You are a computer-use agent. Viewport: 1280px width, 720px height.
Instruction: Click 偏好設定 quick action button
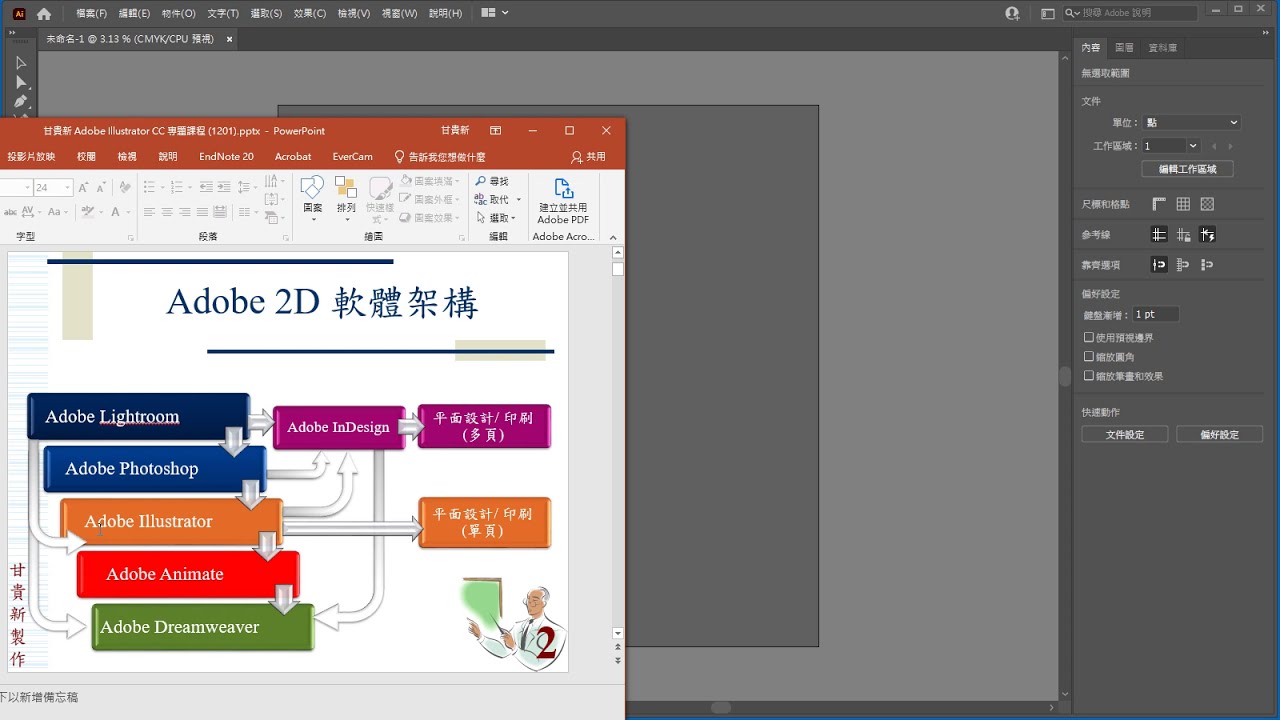(x=1219, y=435)
